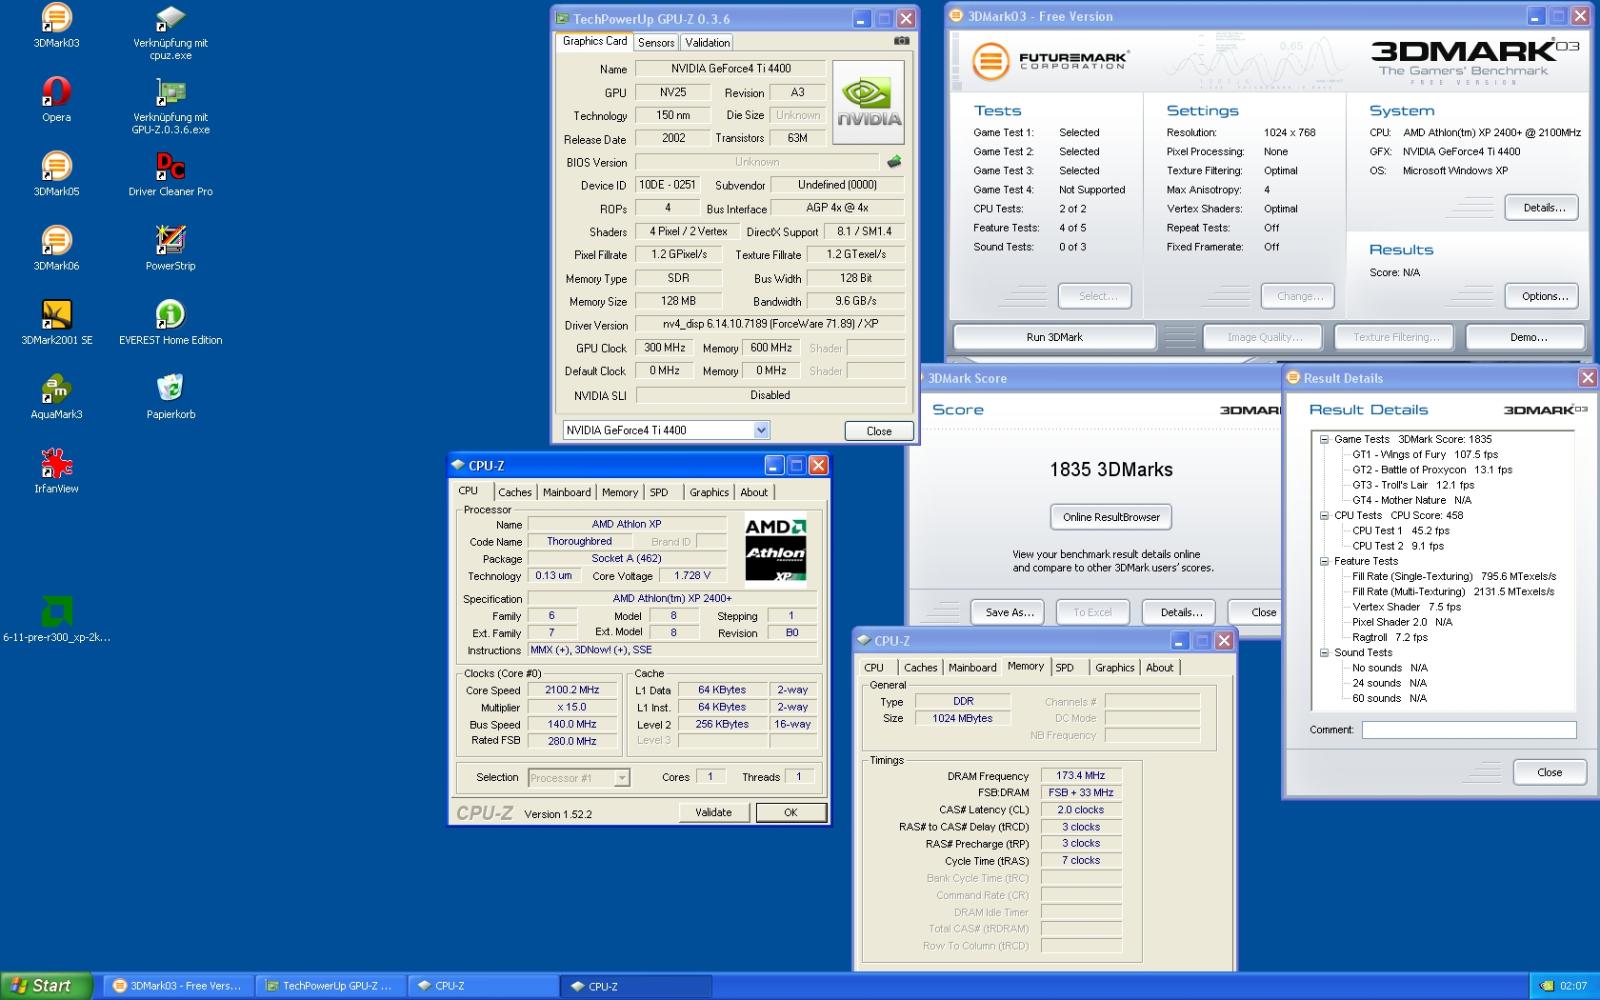1600x1000 pixels.
Task: Switch to 3DMark03 taskbar button
Action: [178, 986]
